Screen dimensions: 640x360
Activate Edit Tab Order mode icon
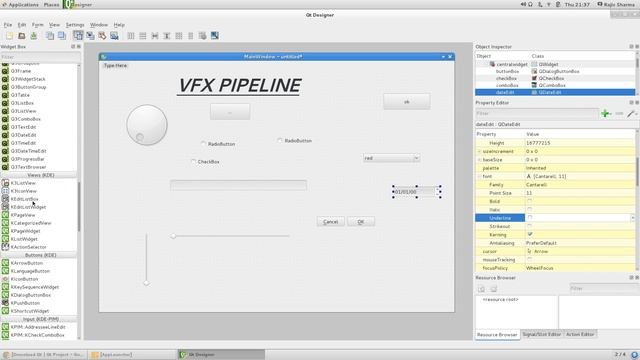click(x=114, y=36)
